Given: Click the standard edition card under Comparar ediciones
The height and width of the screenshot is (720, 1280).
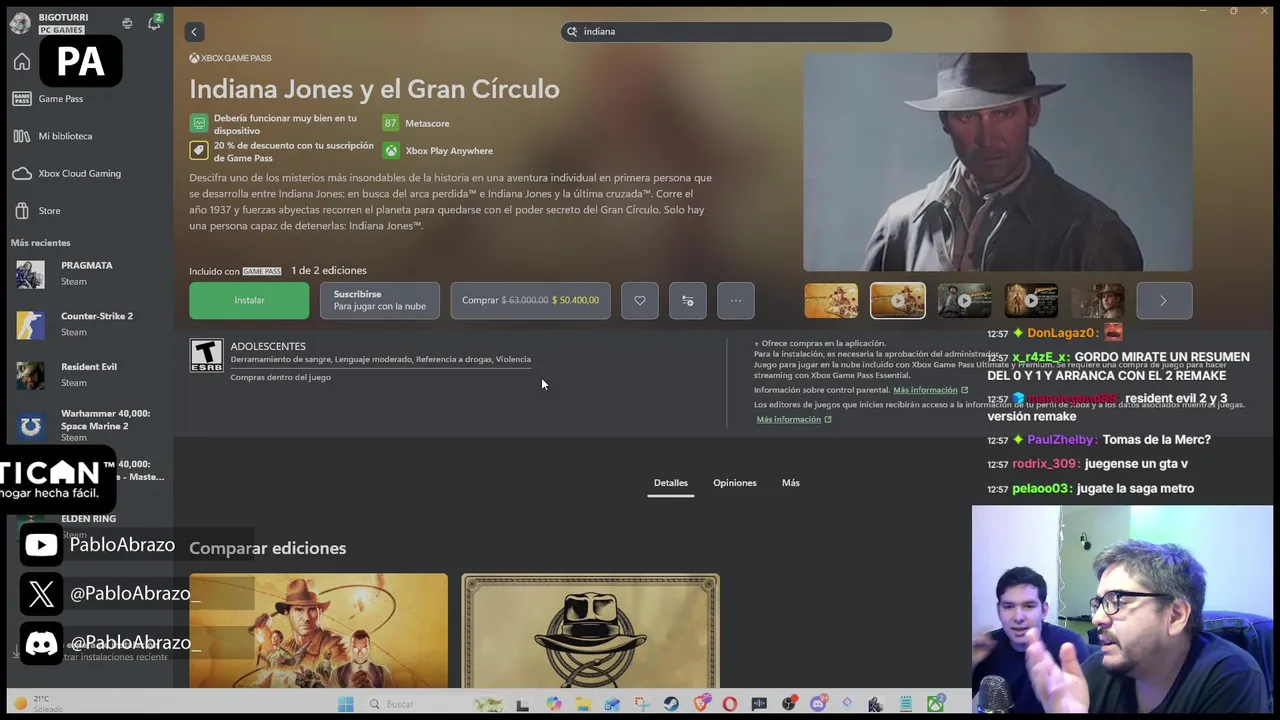Looking at the screenshot, I should (x=319, y=631).
